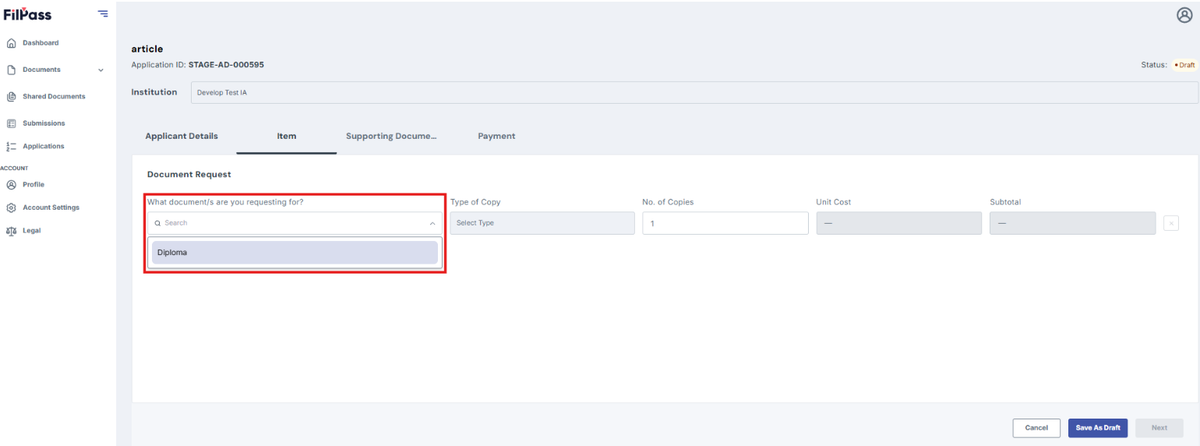Click the search magnifier icon in dropdown

click(x=158, y=223)
